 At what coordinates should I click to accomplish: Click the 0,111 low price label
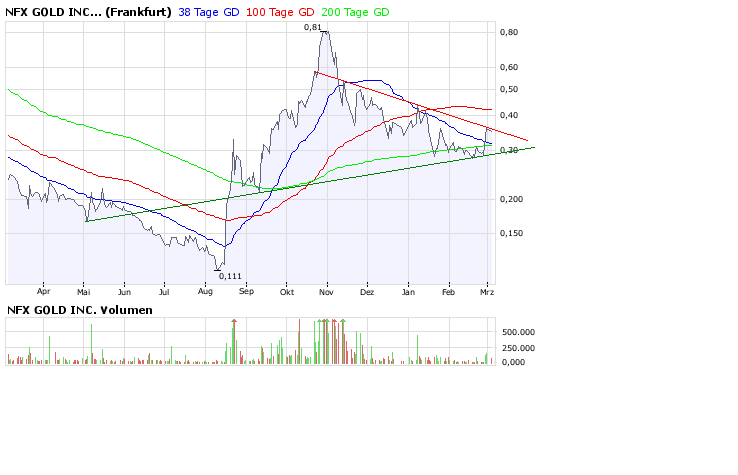coord(230,275)
